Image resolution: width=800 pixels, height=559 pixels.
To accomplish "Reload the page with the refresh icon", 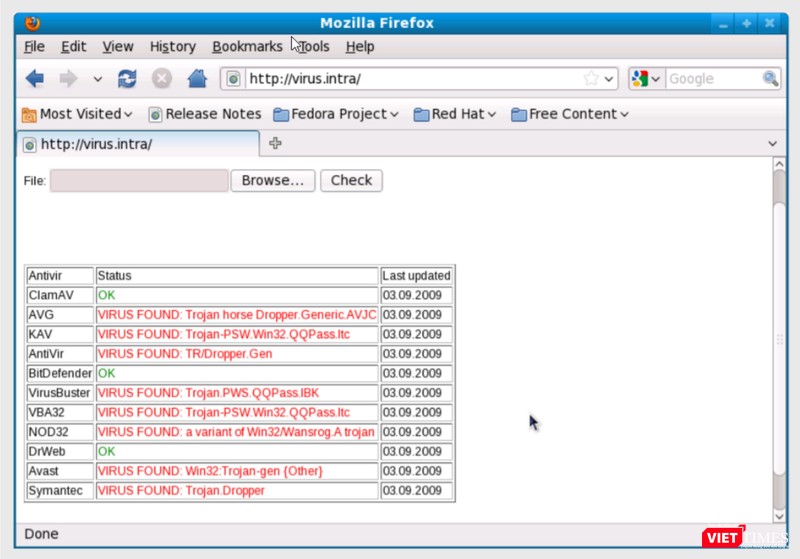I will (127, 79).
